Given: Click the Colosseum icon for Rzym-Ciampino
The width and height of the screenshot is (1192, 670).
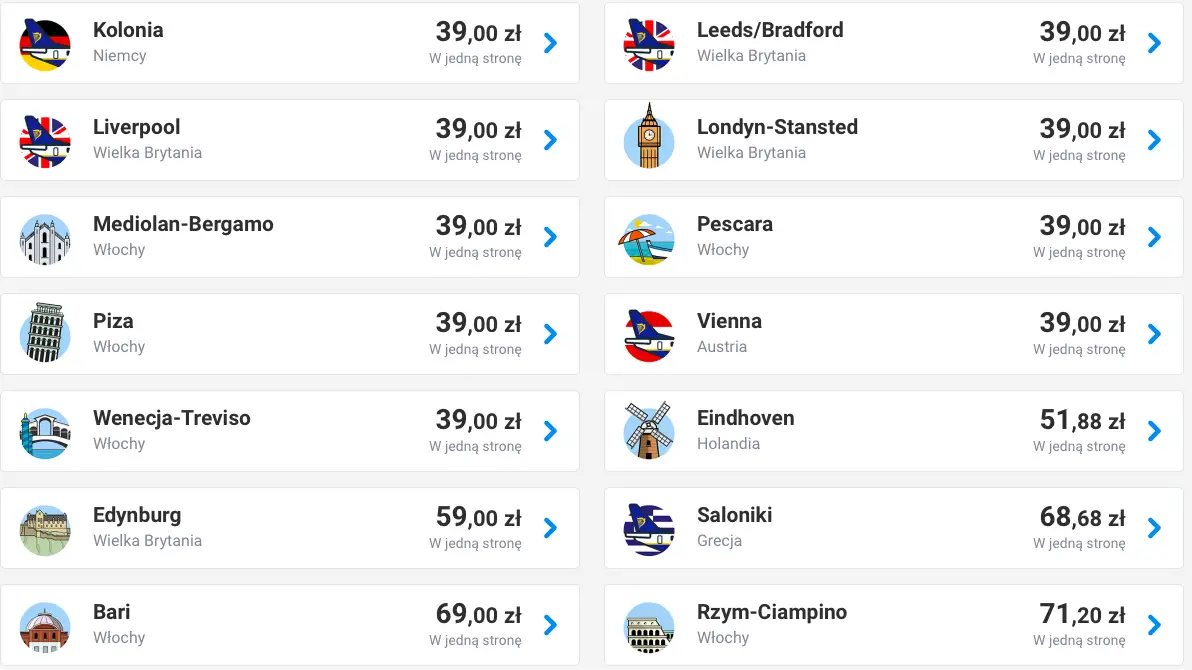Looking at the screenshot, I should point(649,625).
